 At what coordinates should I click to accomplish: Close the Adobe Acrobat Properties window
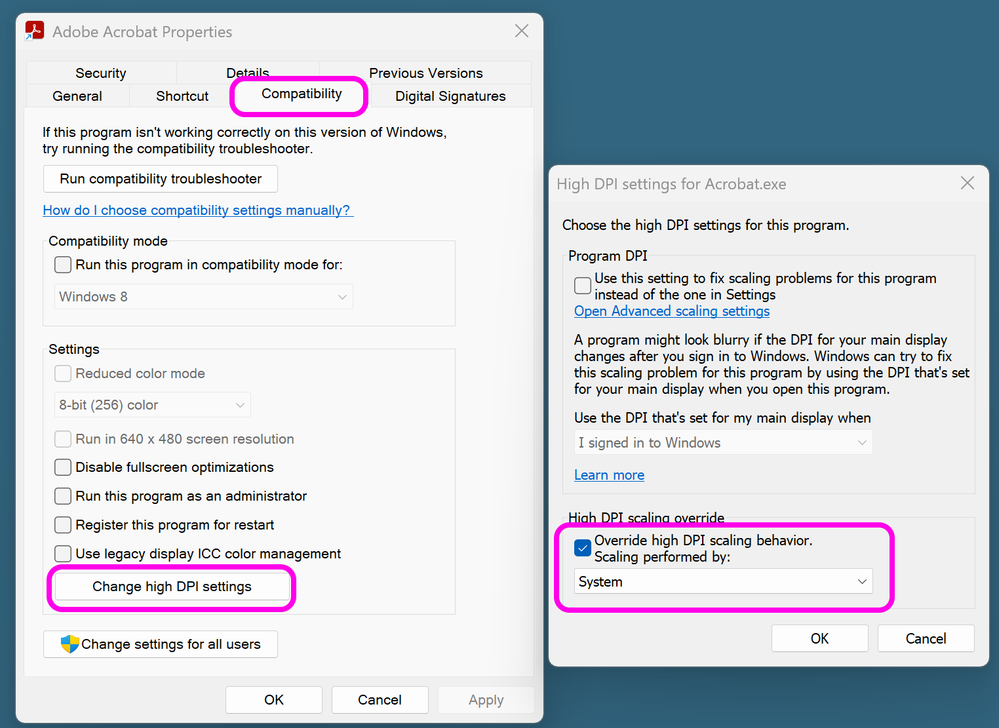(x=522, y=31)
